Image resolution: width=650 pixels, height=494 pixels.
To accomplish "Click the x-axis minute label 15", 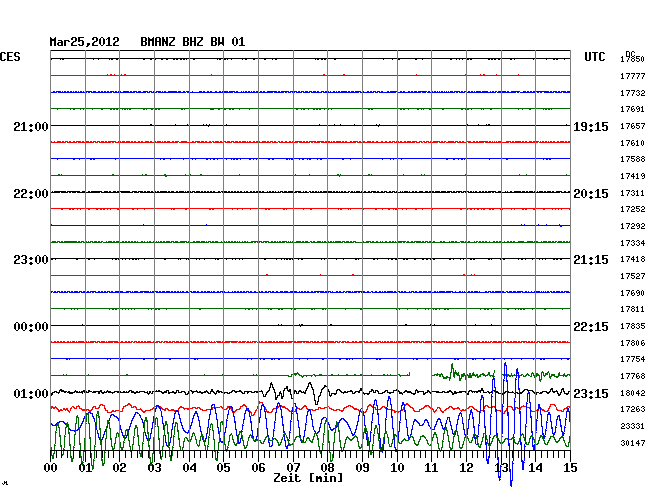I will click(570, 468).
